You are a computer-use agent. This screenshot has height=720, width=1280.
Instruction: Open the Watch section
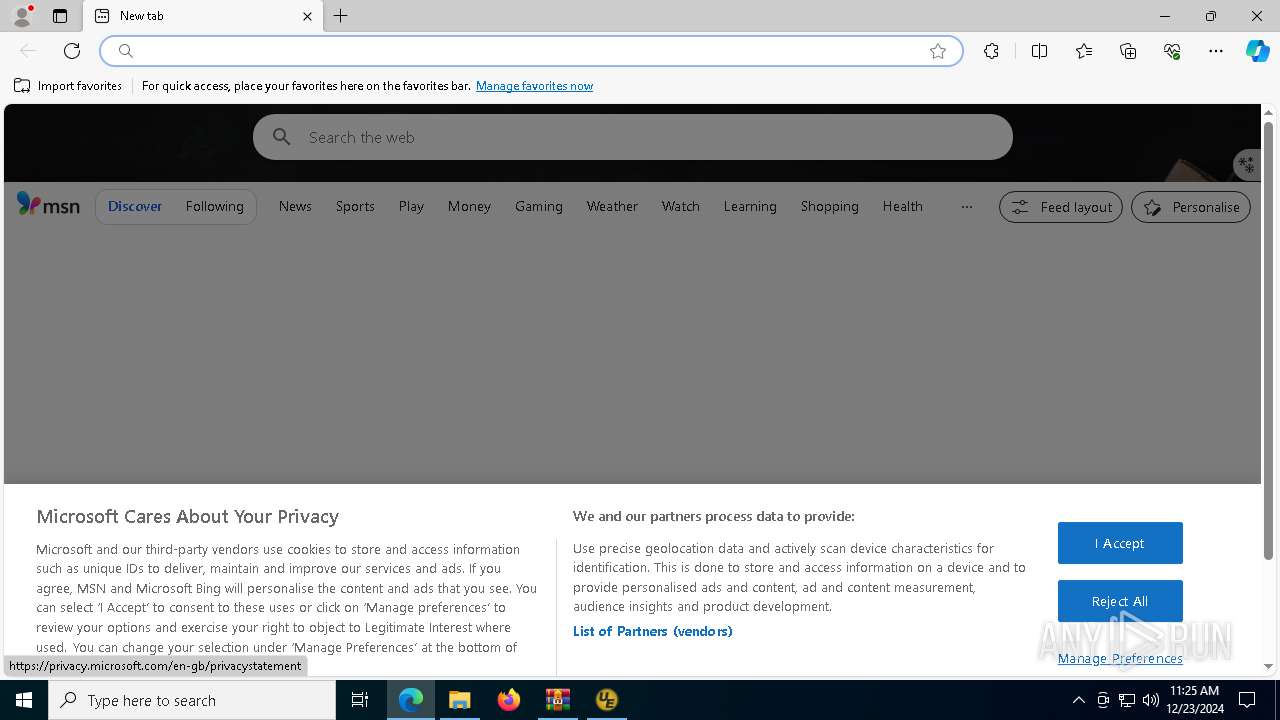click(680, 206)
